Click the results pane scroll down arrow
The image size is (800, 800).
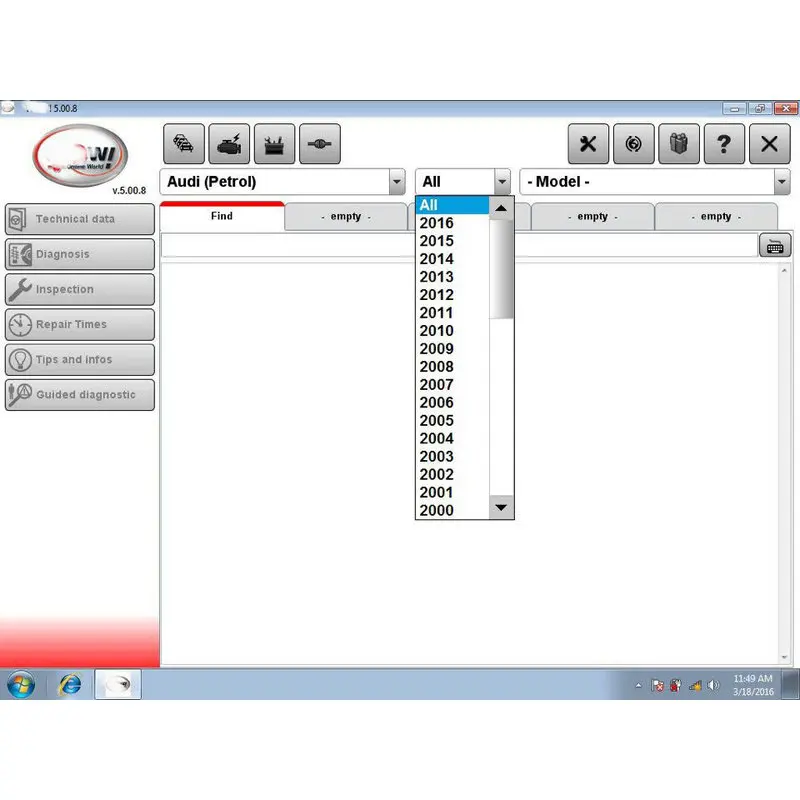tap(784, 658)
